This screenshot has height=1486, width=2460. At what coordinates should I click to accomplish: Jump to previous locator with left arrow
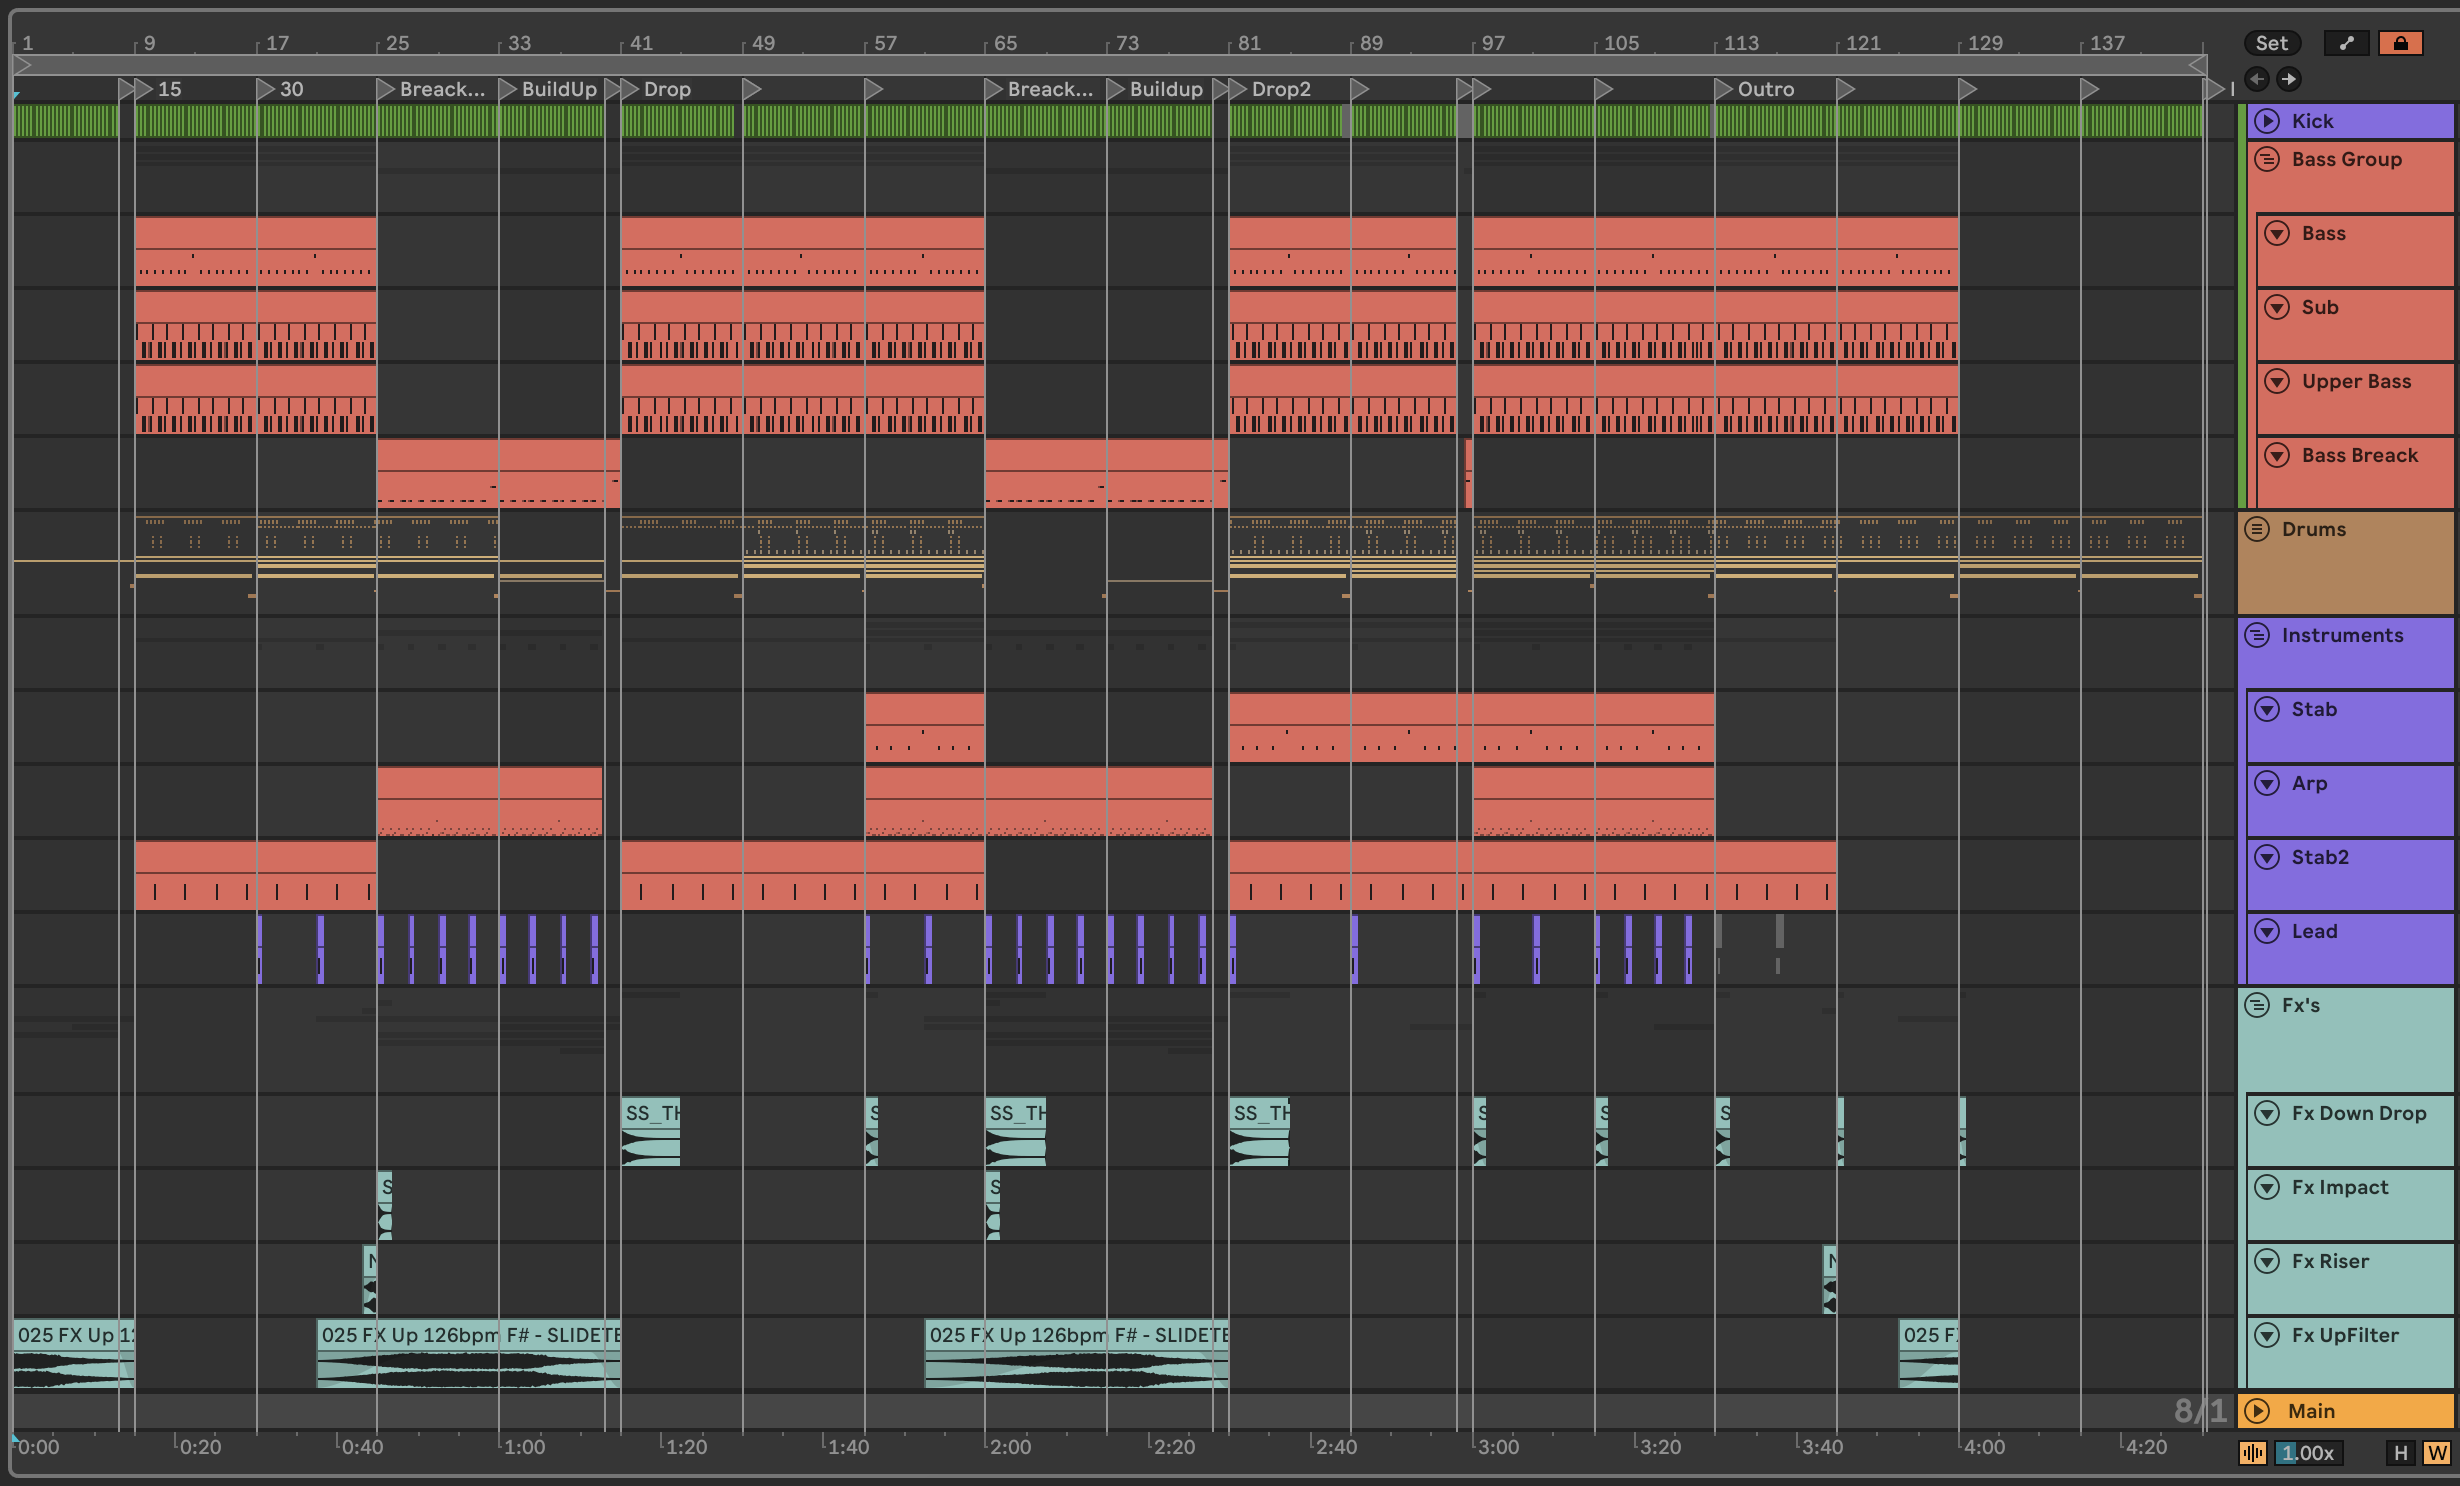click(2256, 79)
